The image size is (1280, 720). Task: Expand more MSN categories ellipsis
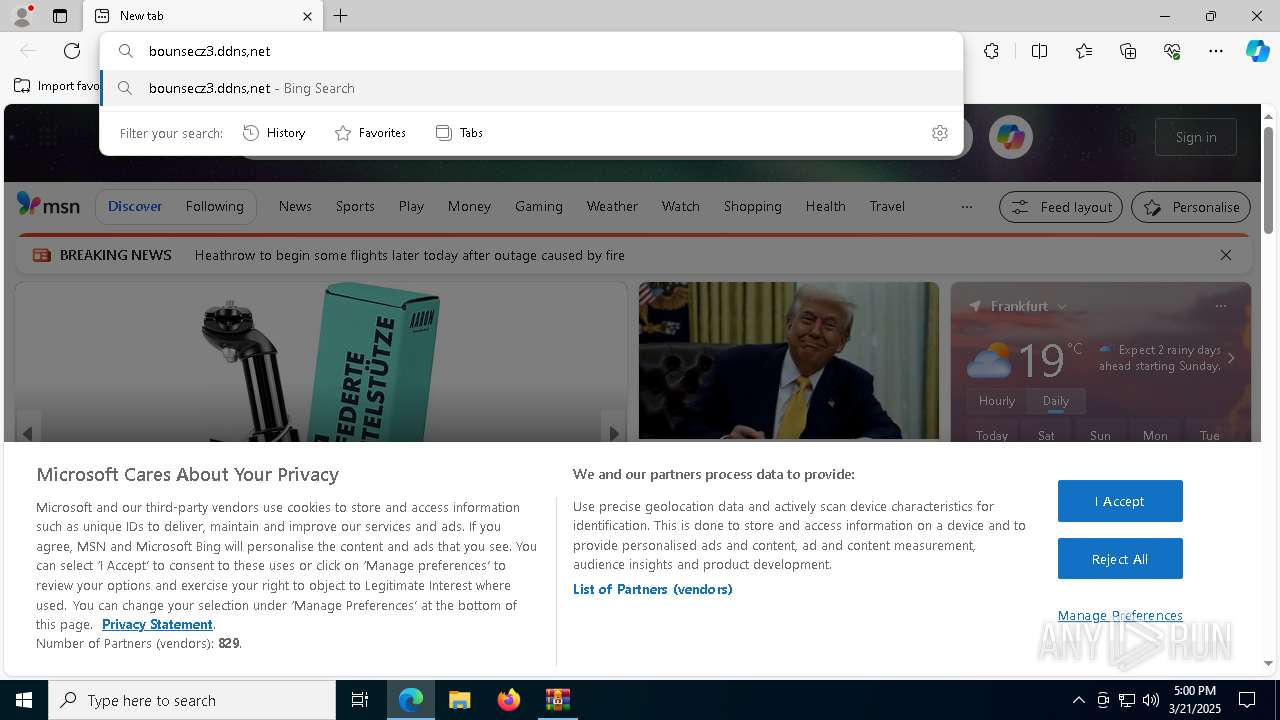[966, 207]
